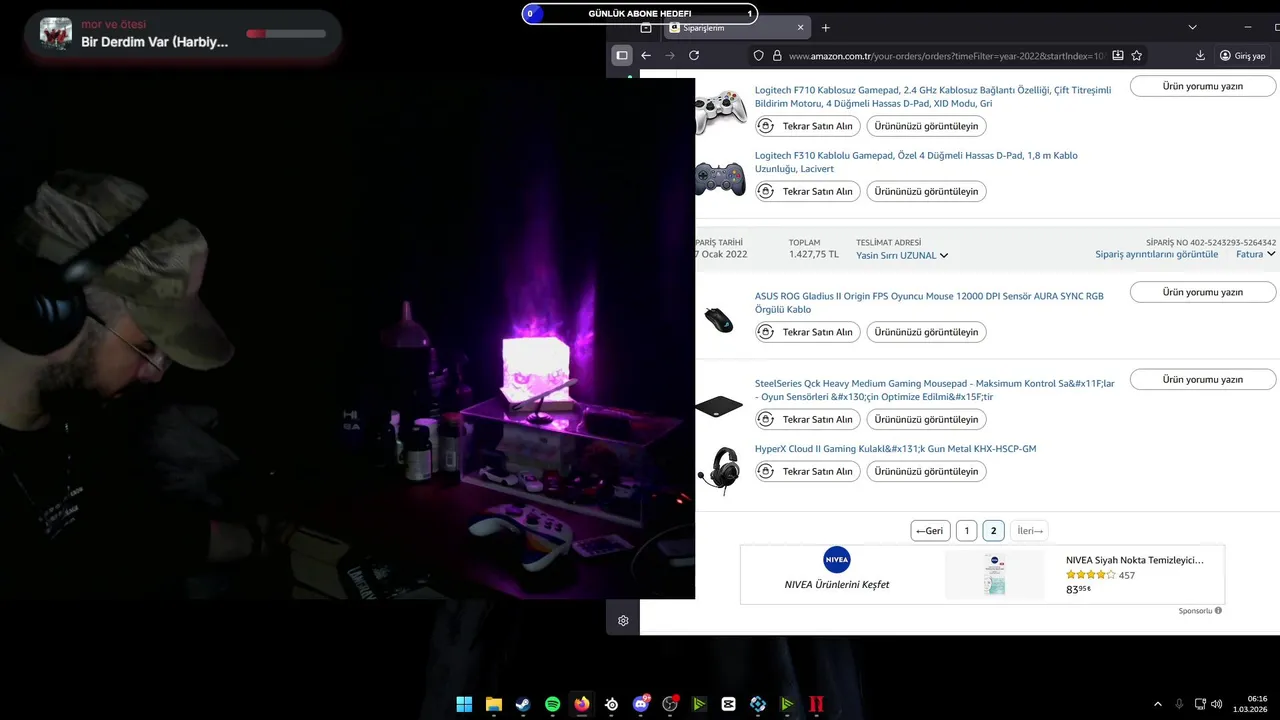Image resolution: width=1280 pixels, height=720 pixels.
Task: Click Ürününüzü görüntüleyin for Logitech F710
Action: coord(926,126)
